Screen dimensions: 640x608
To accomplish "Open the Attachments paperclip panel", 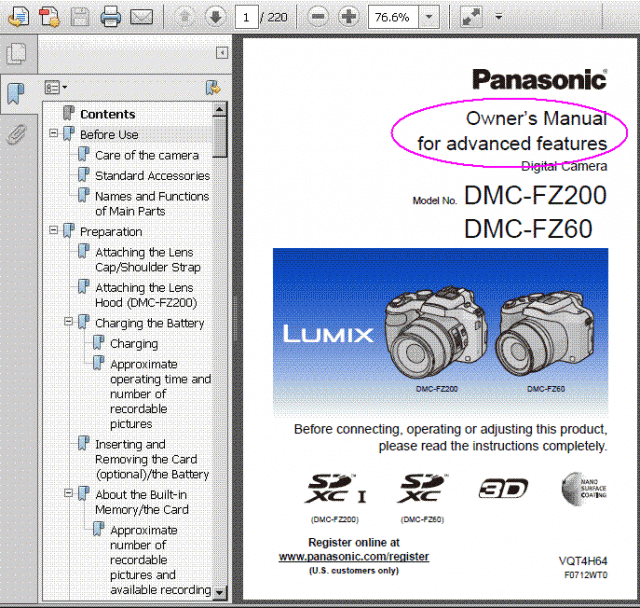I will coord(16,134).
